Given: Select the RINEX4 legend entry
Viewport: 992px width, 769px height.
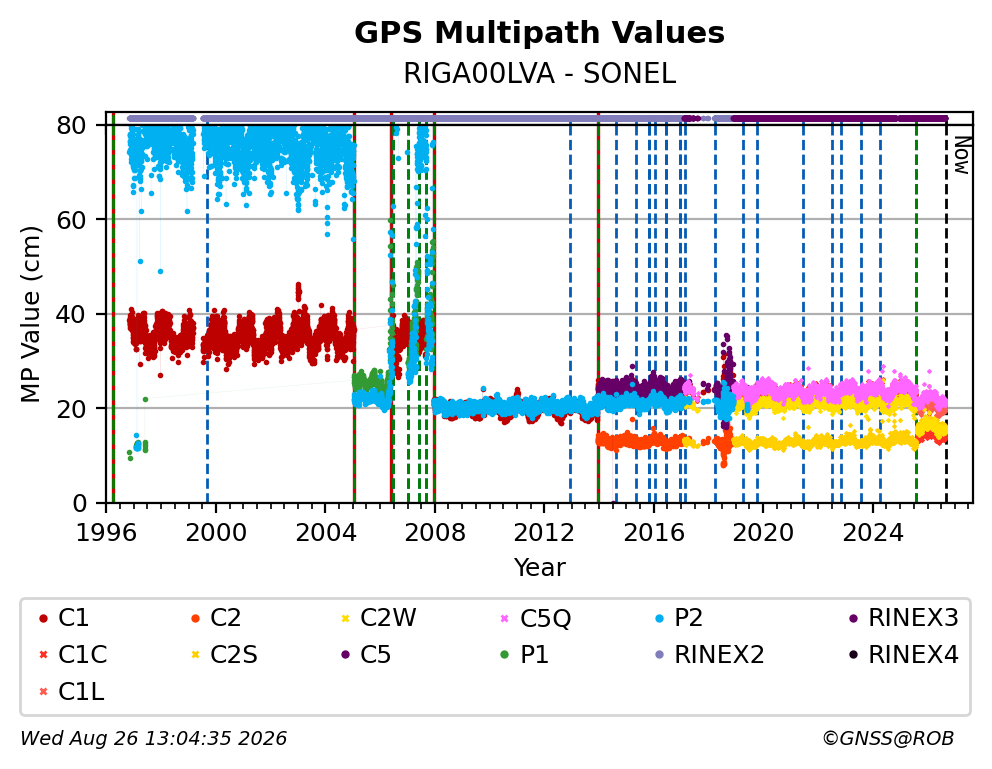Looking at the screenshot, I should [904, 655].
